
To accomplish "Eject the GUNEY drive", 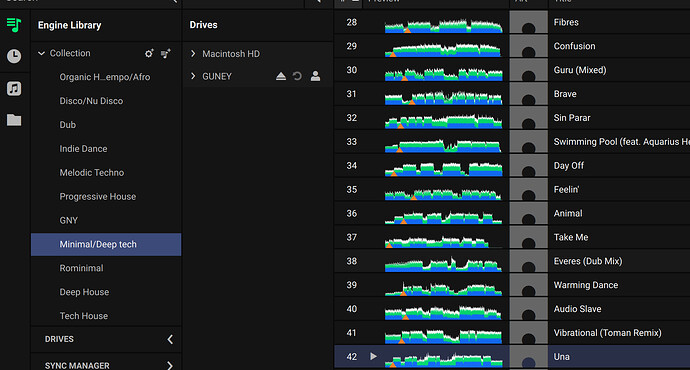I will coord(281,76).
